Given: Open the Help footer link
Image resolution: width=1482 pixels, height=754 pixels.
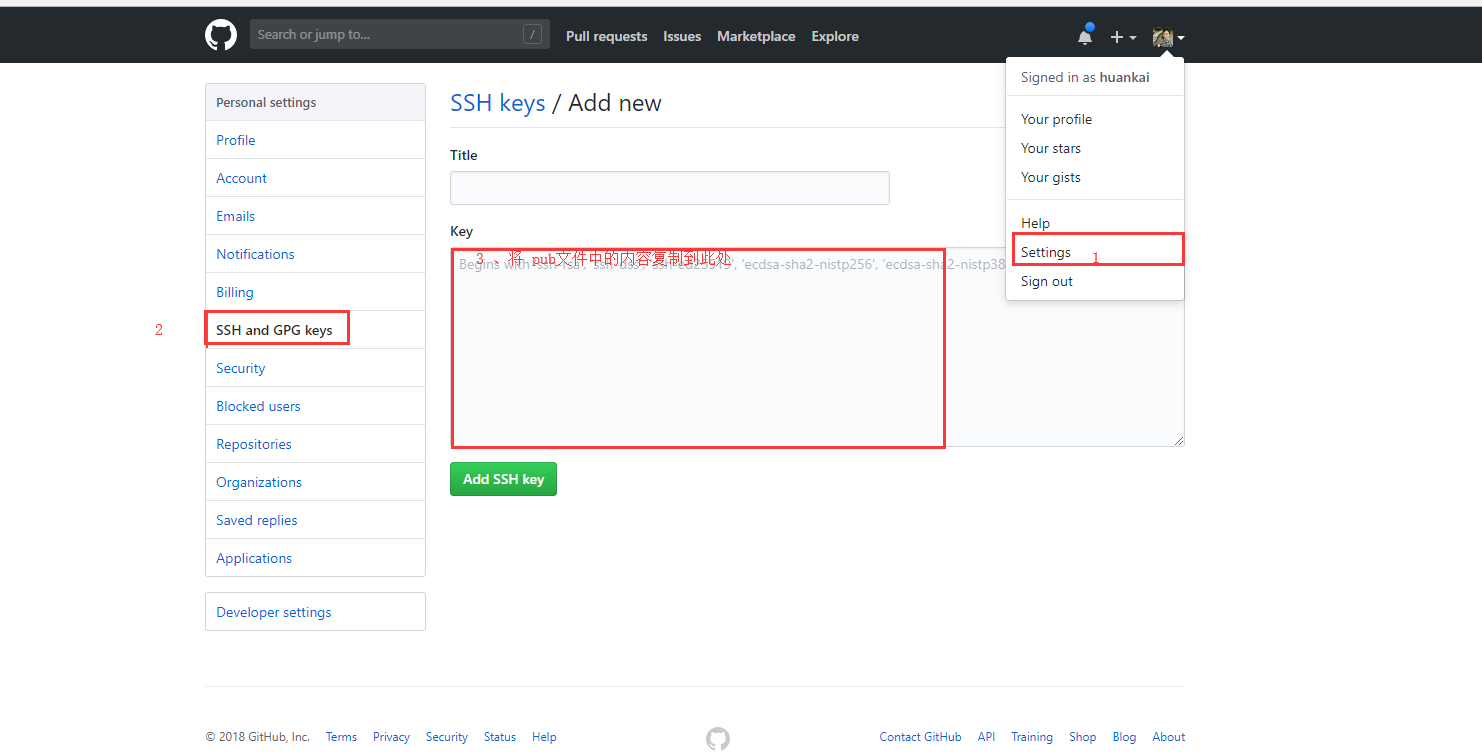Looking at the screenshot, I should pos(544,737).
